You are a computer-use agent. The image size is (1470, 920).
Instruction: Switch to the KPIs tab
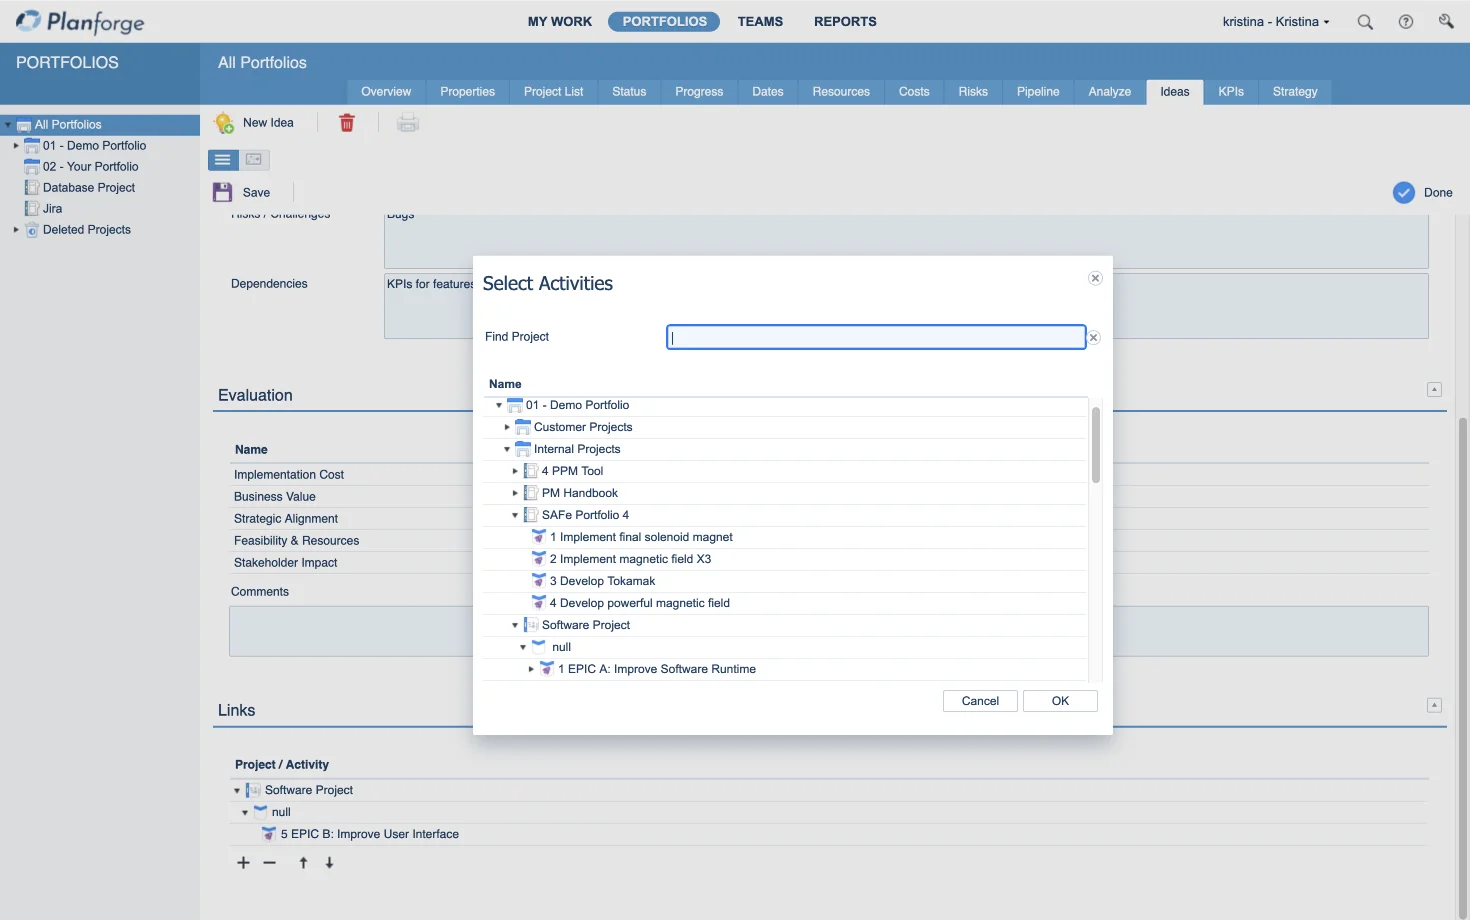(x=1230, y=92)
